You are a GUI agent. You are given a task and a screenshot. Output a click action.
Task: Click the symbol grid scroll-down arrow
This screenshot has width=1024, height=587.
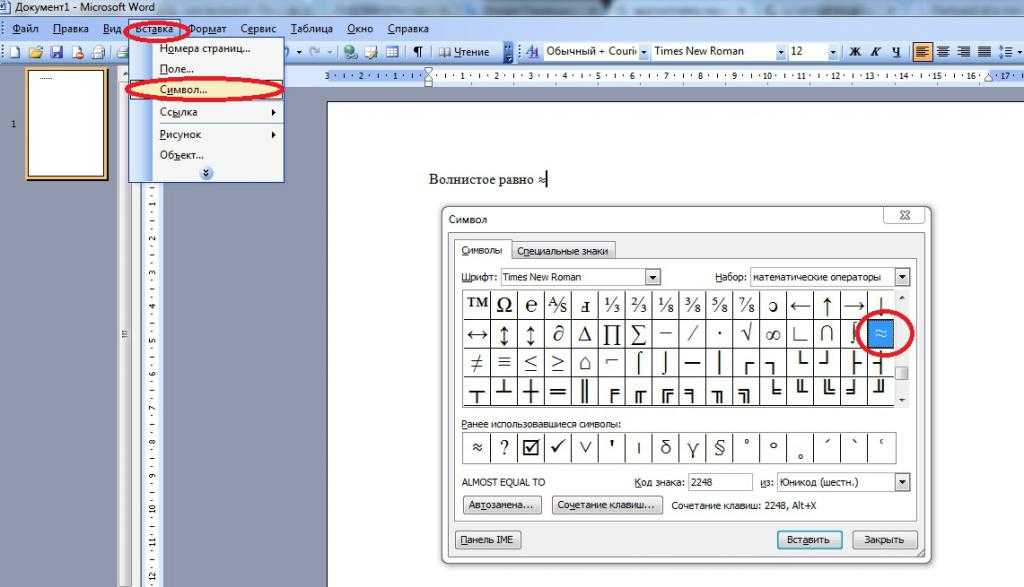[902, 400]
